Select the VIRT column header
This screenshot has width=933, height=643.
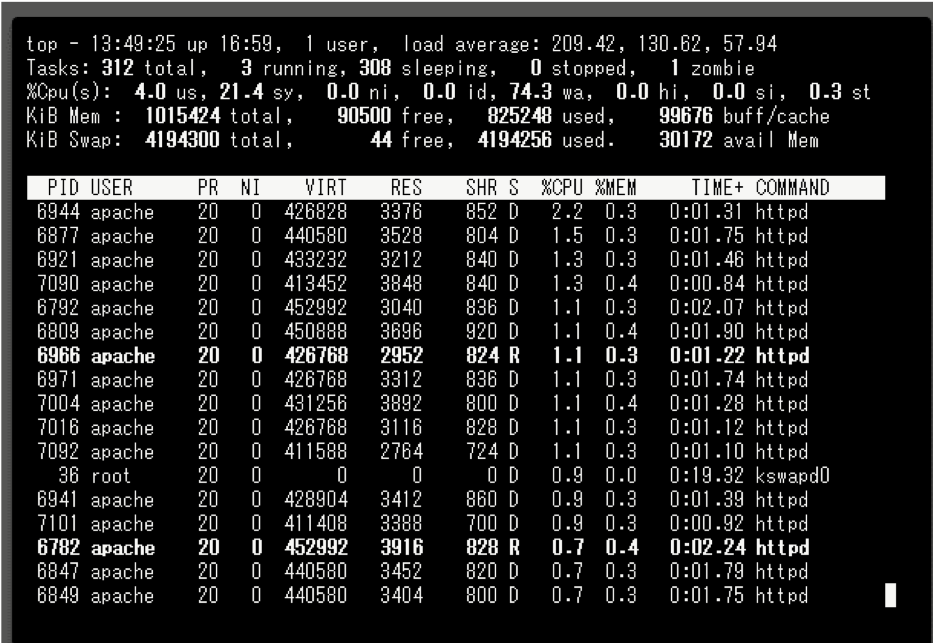pyautogui.click(x=325, y=188)
